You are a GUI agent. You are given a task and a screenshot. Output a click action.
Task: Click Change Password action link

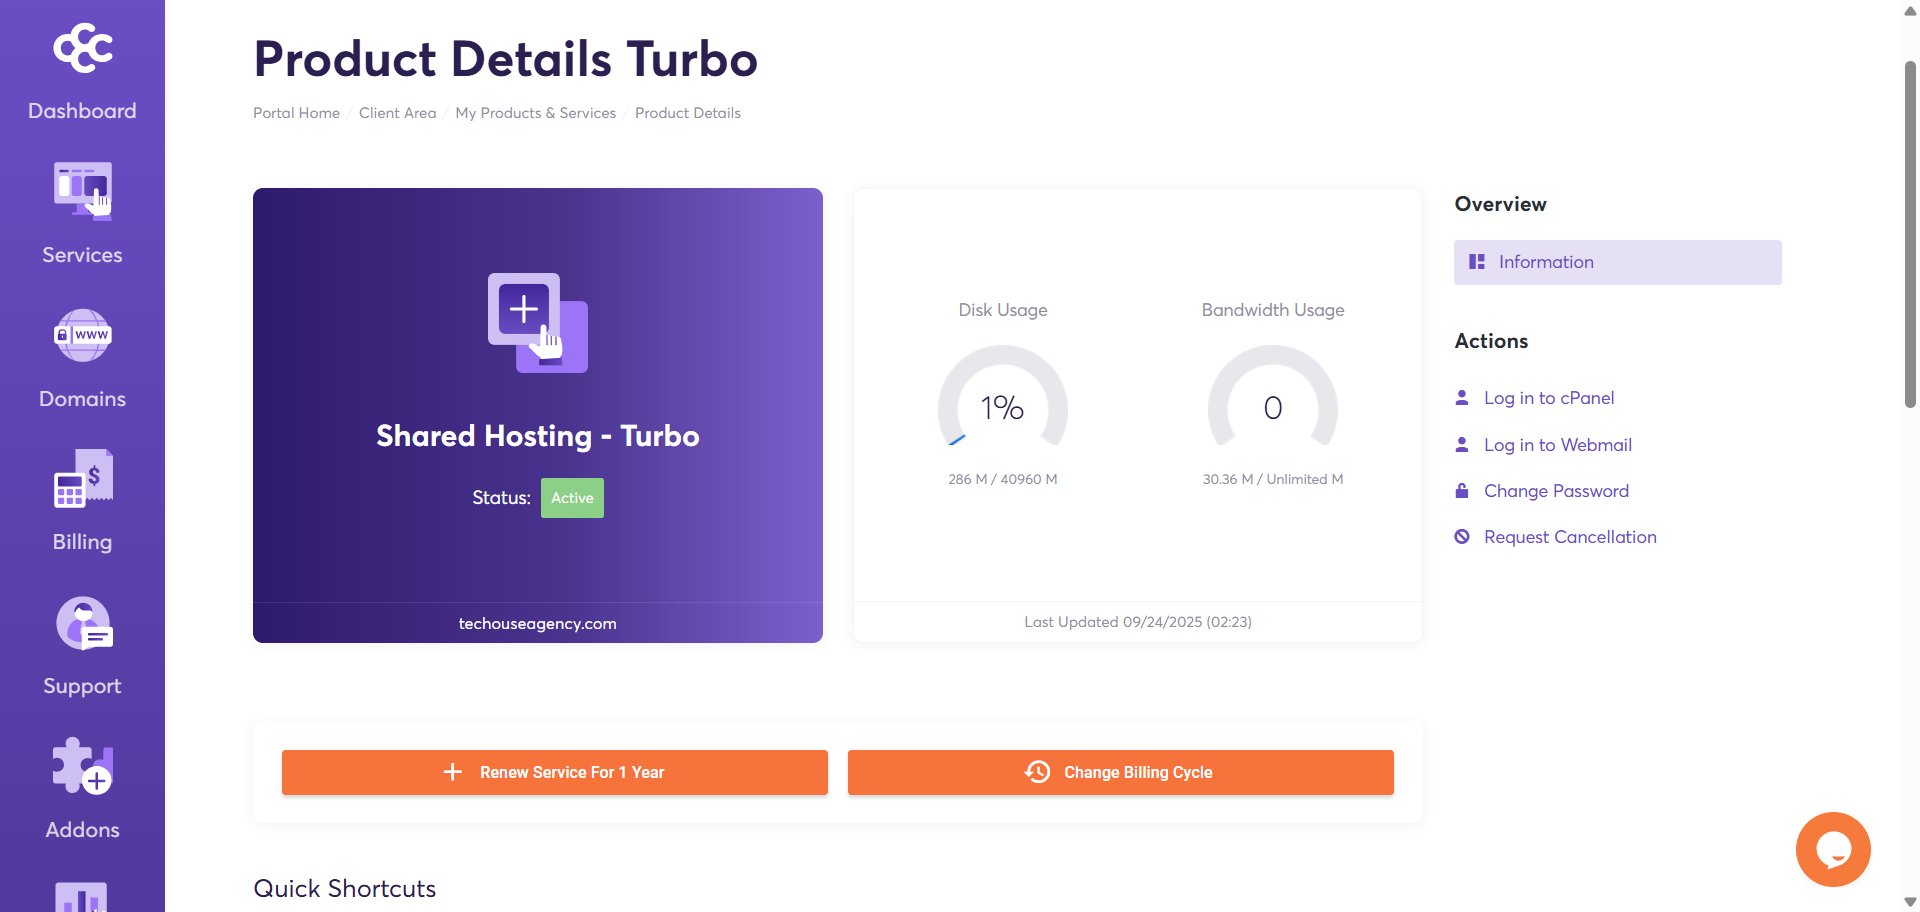(1556, 491)
